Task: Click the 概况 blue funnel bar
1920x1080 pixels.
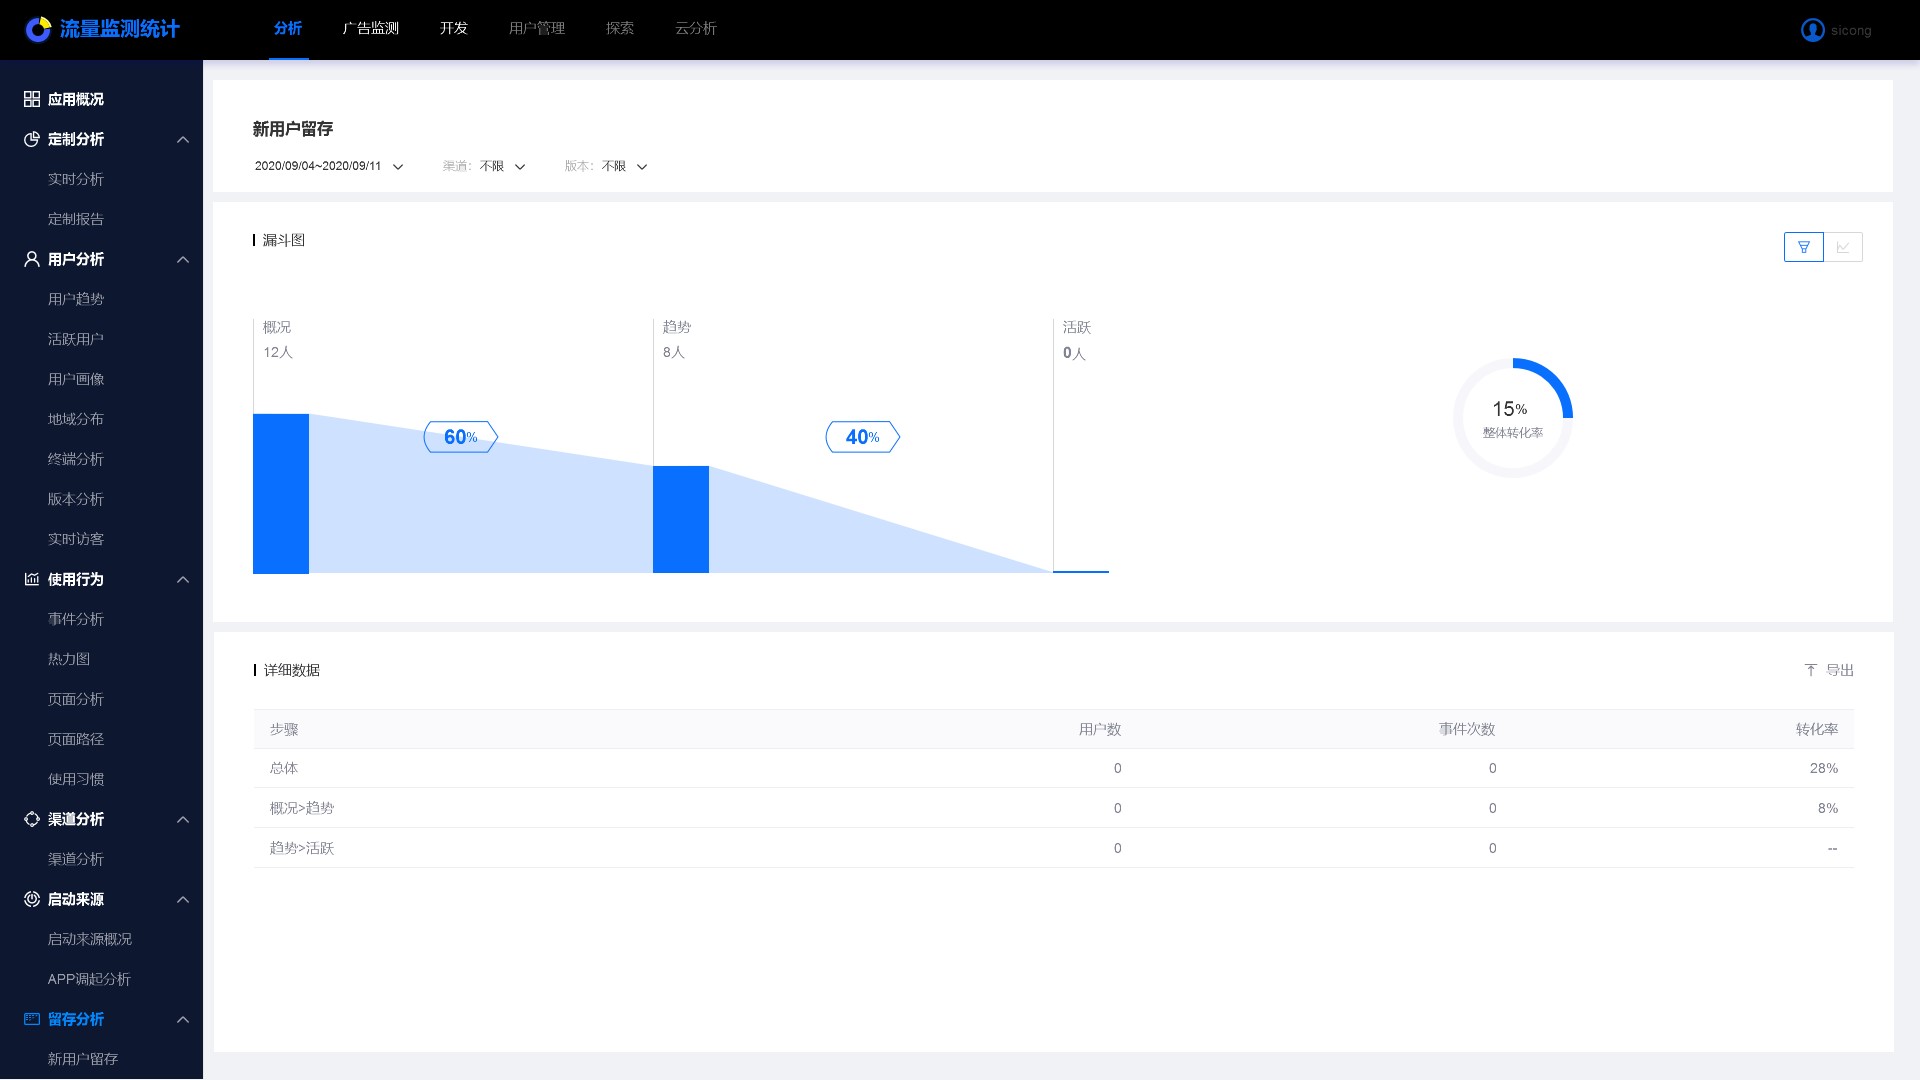Action: pos(281,494)
